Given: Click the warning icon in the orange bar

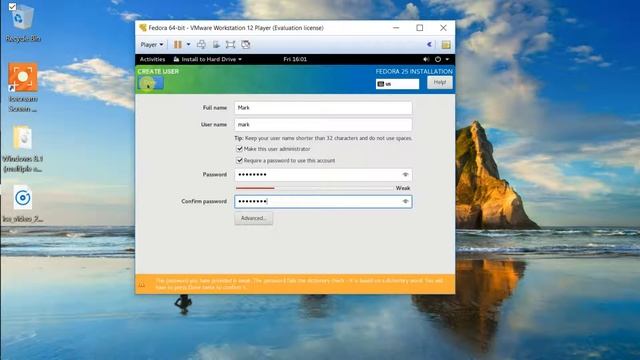Looking at the screenshot, I should click(x=142, y=284).
